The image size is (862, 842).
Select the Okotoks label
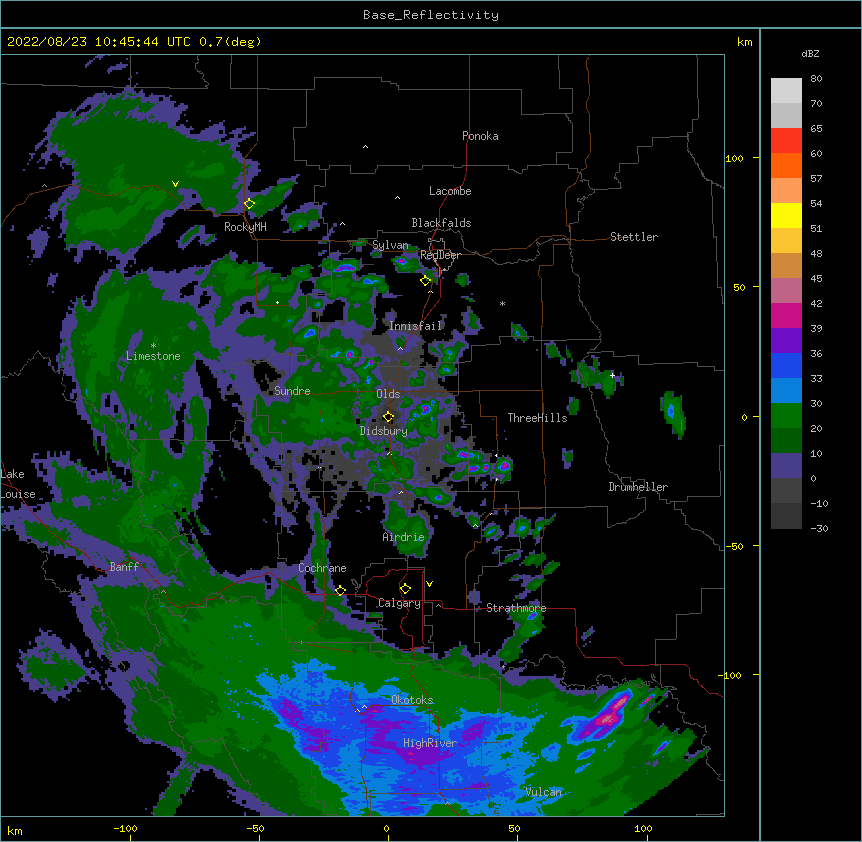click(412, 700)
